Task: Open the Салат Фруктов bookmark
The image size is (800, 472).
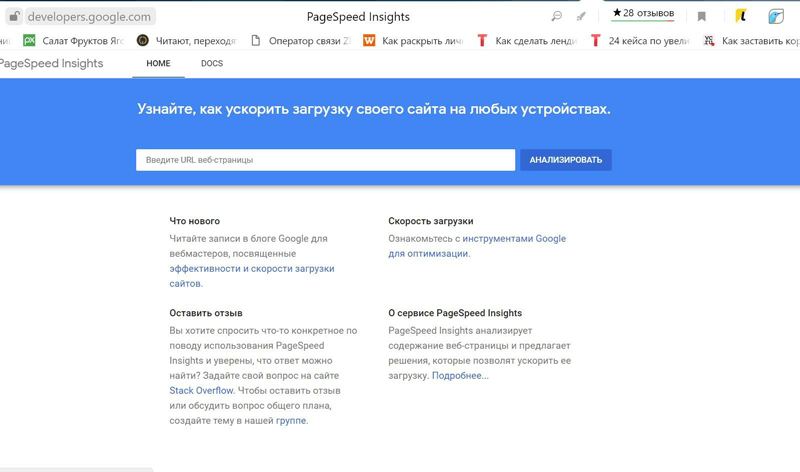Action: 83,41
